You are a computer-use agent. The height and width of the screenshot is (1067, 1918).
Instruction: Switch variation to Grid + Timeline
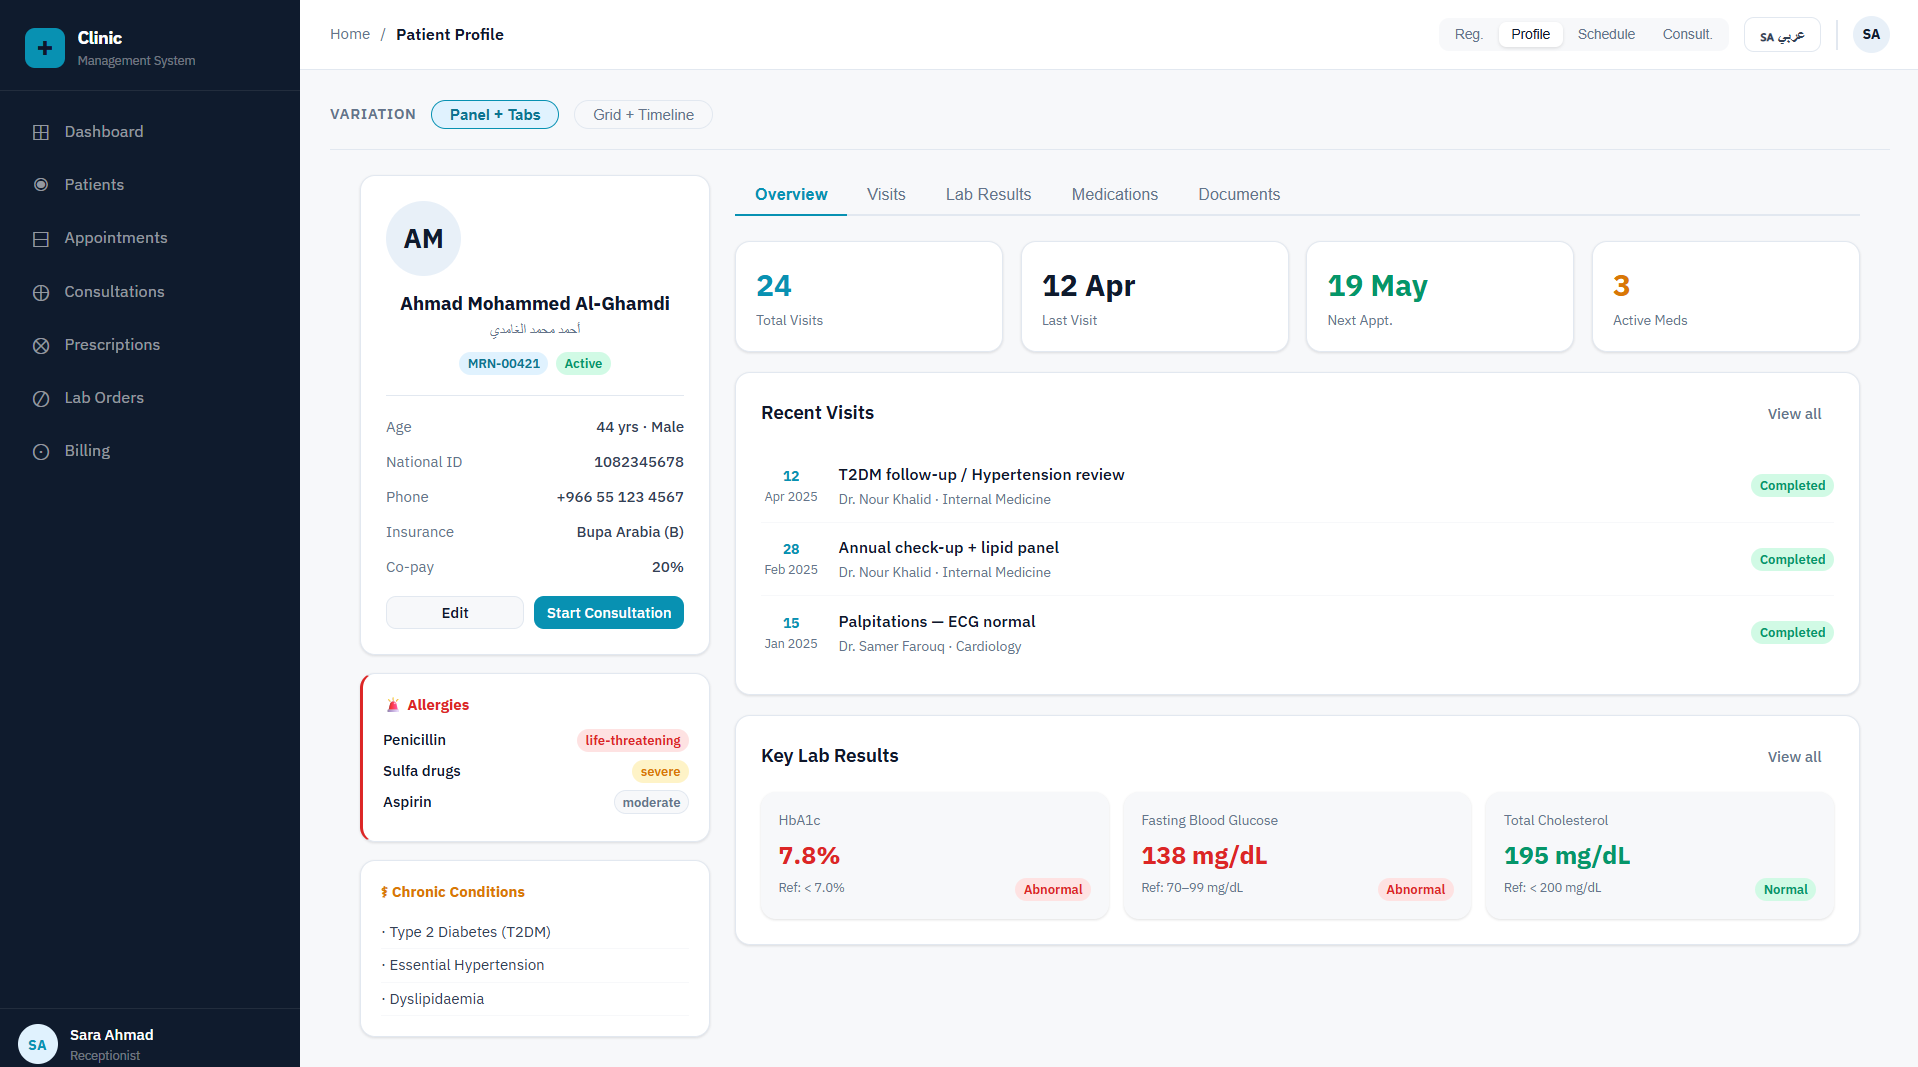click(643, 114)
